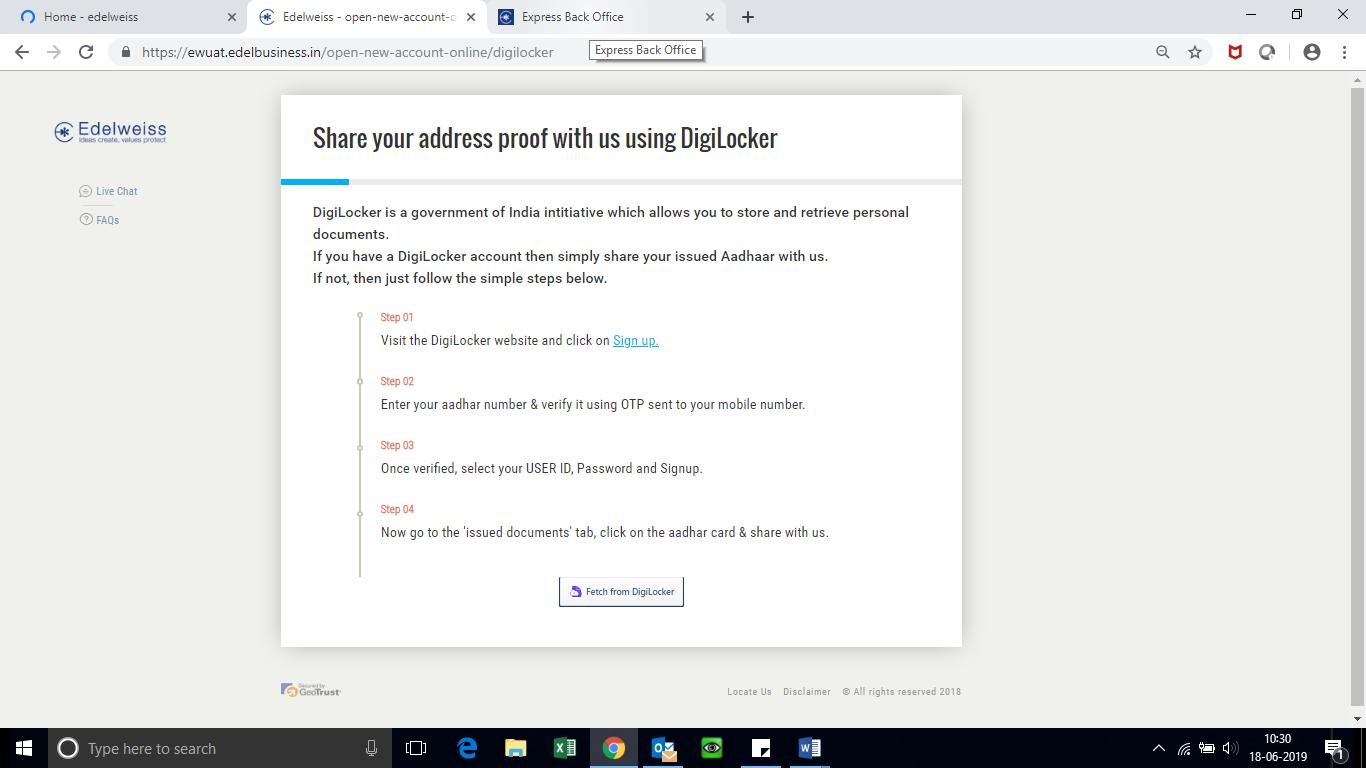Click the page heading about DigiLocker

[545, 138]
